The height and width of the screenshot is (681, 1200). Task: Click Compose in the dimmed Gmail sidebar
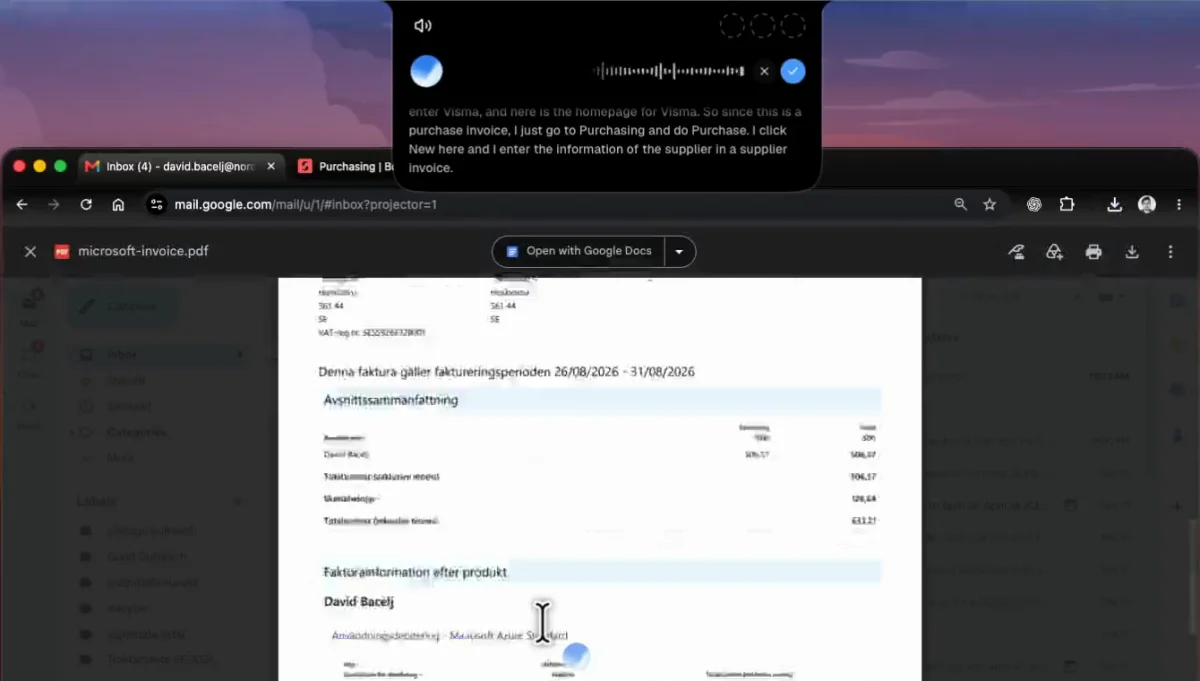(124, 306)
